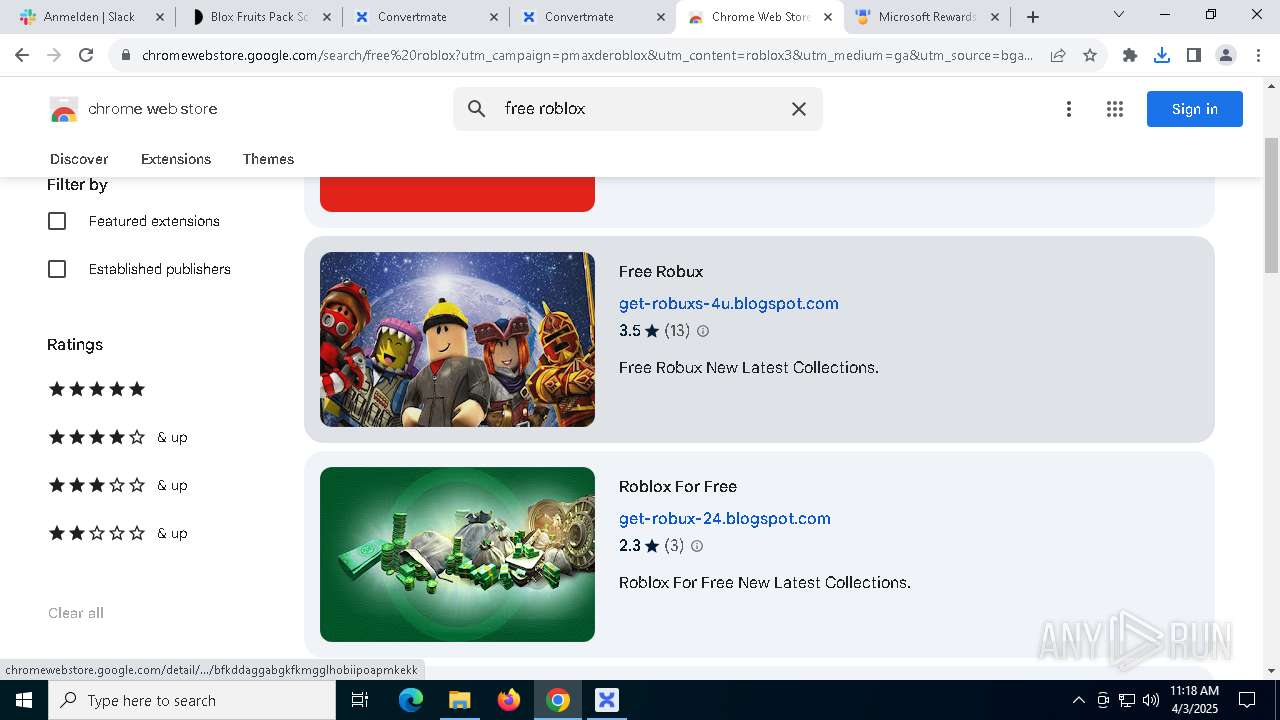Close the Anmelden | Slack tab

click(x=159, y=17)
